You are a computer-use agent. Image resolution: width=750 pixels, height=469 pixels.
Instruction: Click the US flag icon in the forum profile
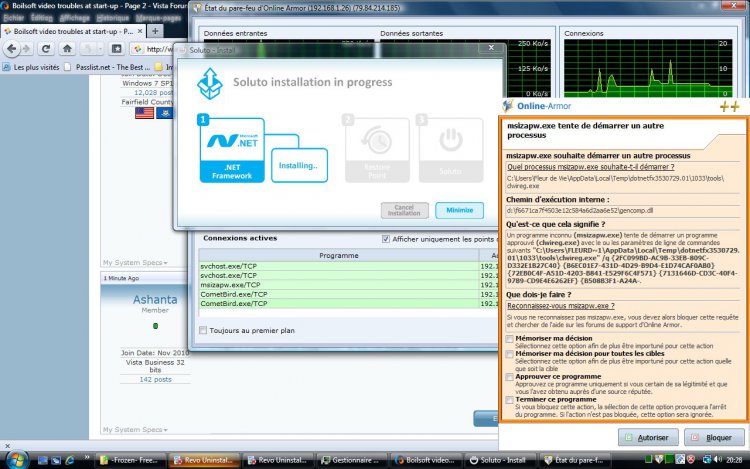144,113
